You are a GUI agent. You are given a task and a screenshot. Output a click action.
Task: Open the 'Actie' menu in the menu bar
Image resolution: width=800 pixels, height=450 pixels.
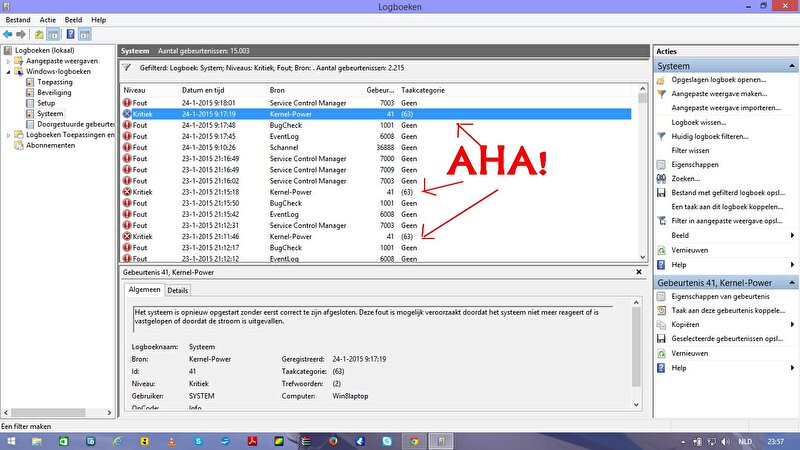[42, 19]
